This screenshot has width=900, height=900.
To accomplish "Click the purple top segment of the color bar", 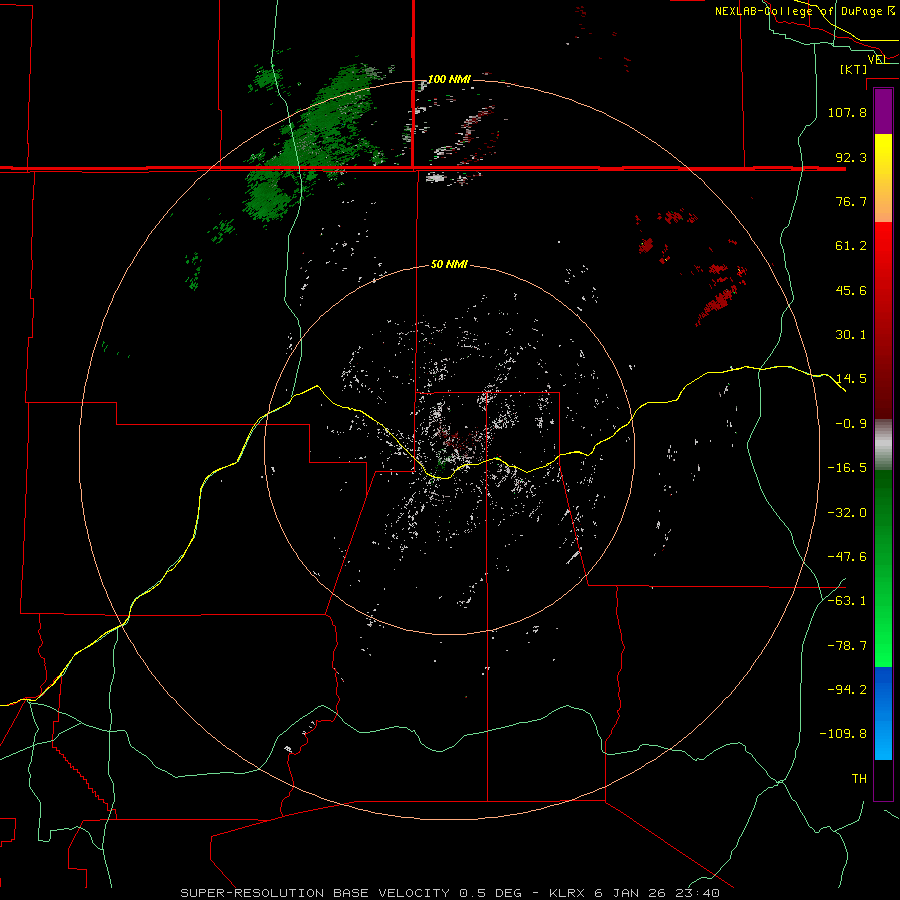I will coord(883,111).
